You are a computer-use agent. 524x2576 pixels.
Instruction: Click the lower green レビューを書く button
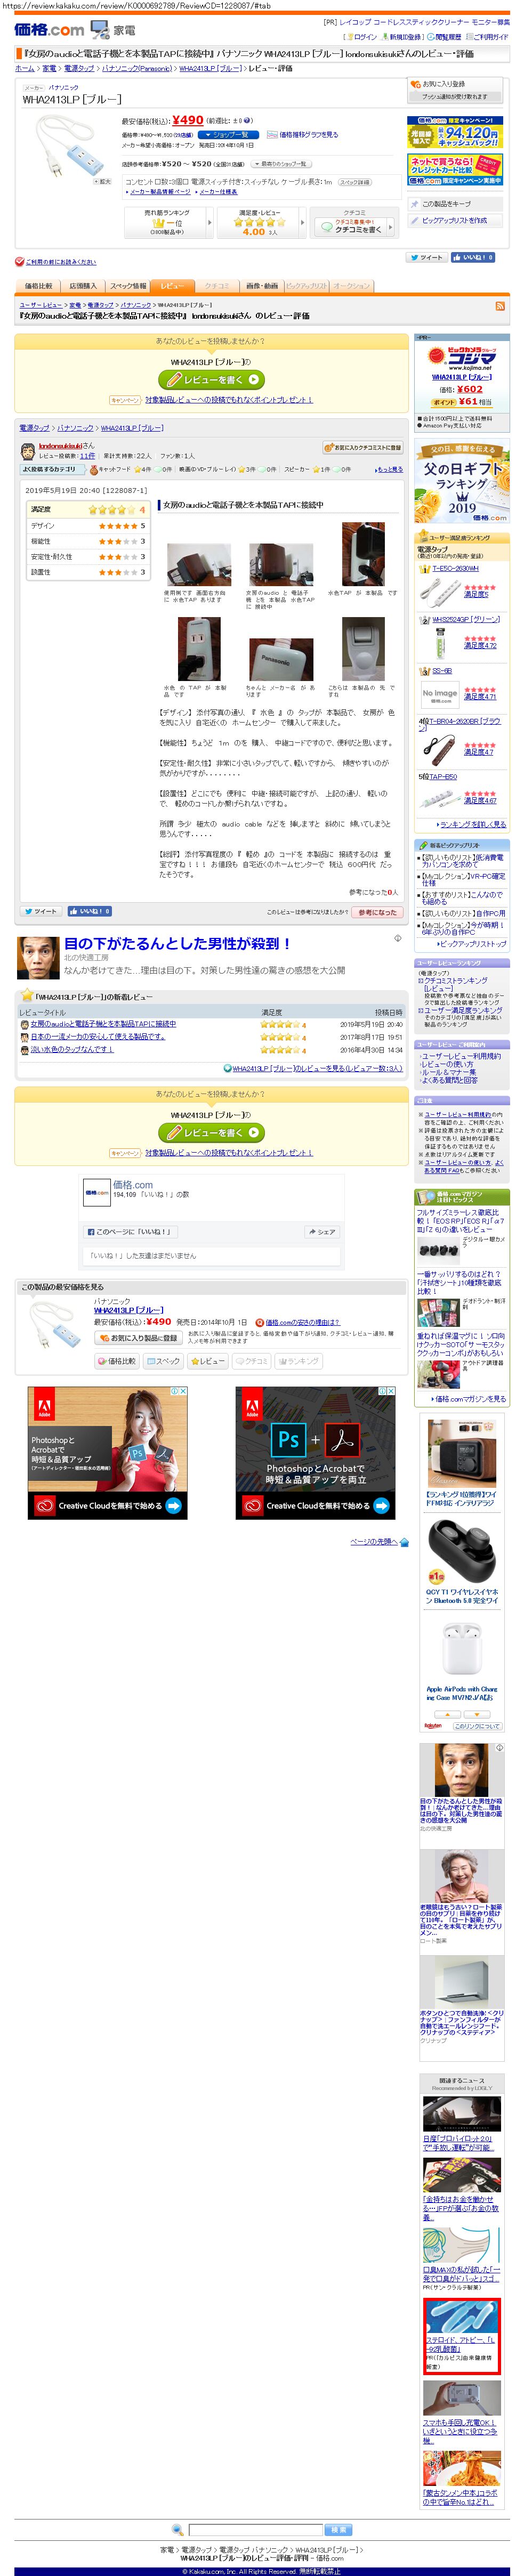(x=211, y=1132)
